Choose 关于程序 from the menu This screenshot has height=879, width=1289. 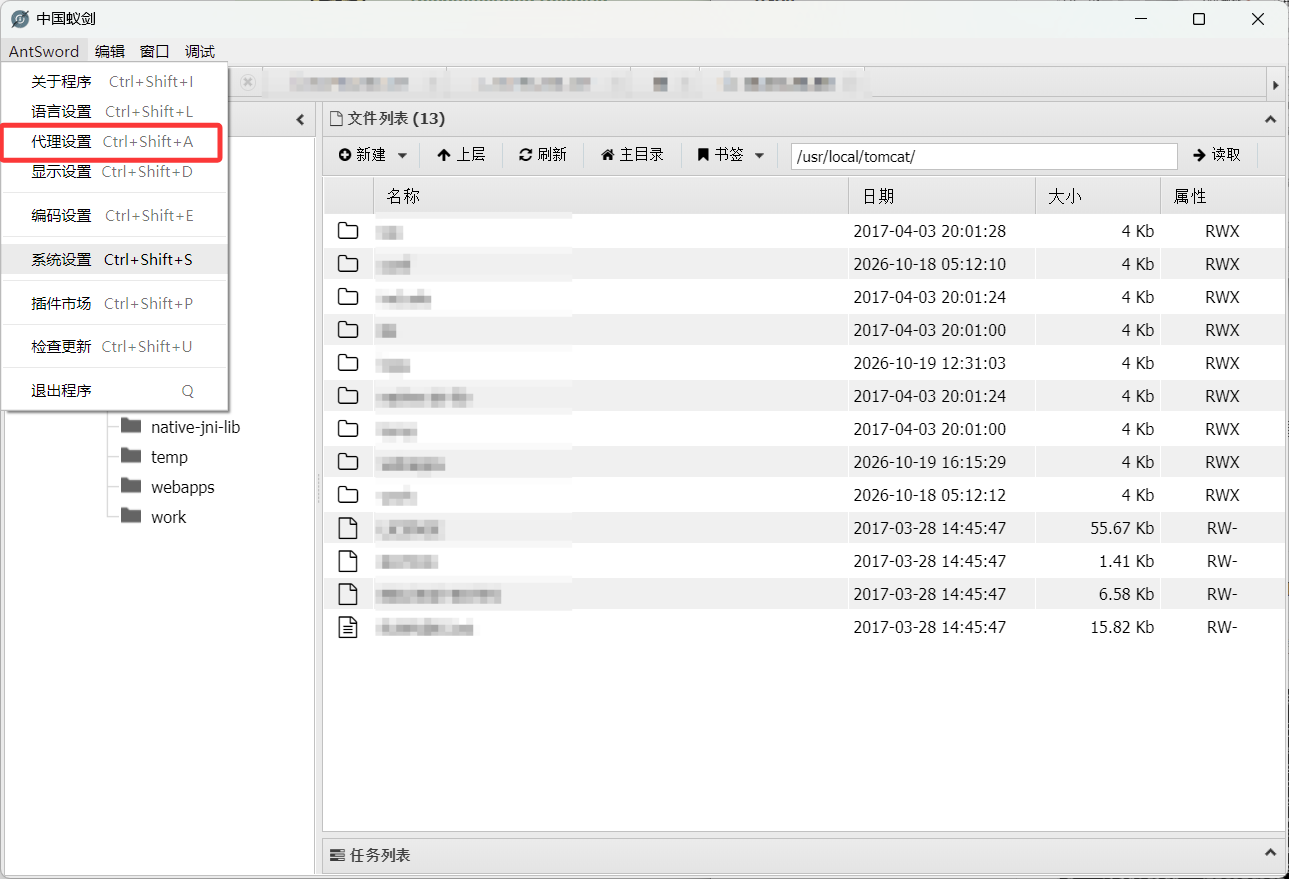[115, 82]
